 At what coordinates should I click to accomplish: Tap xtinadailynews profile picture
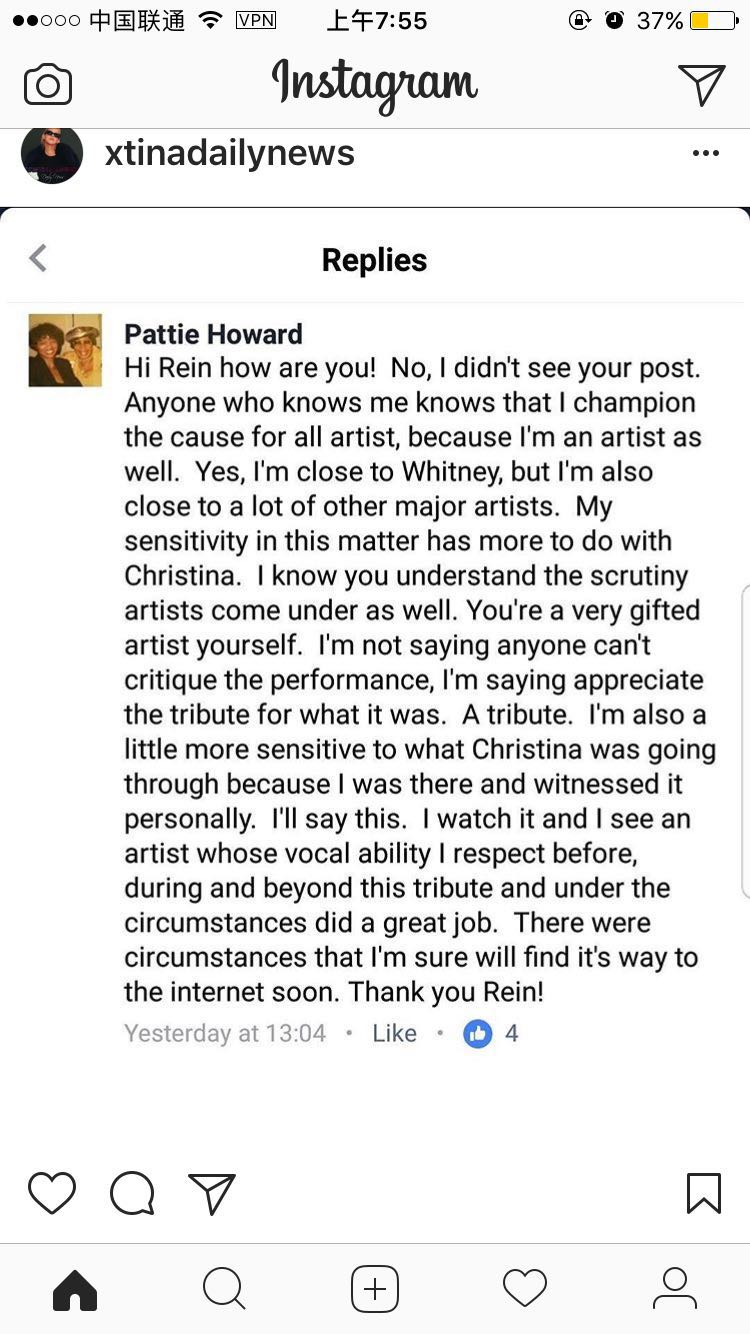(x=52, y=155)
